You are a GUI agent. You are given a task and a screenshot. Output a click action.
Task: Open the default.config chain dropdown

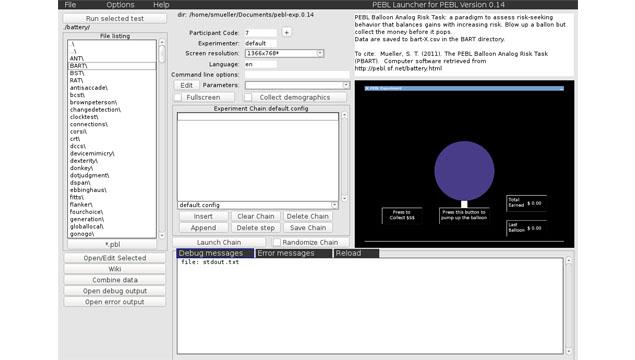[334, 205]
